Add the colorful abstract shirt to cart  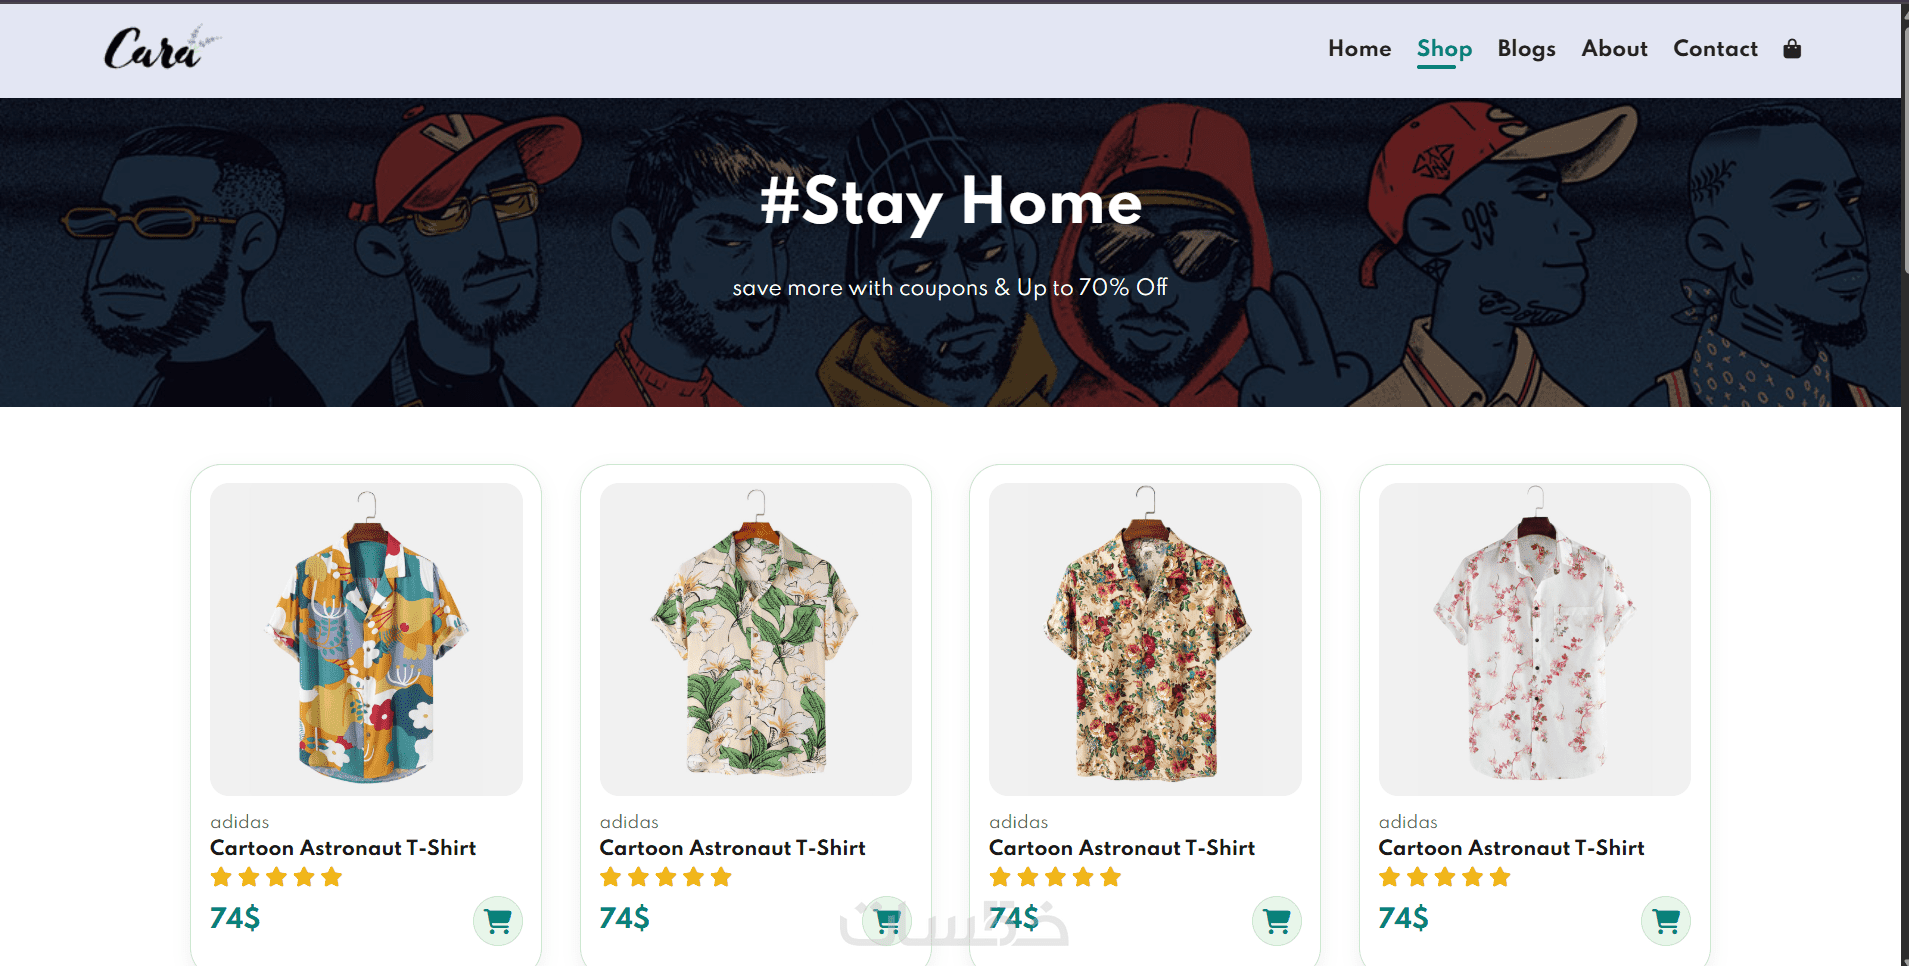[497, 921]
